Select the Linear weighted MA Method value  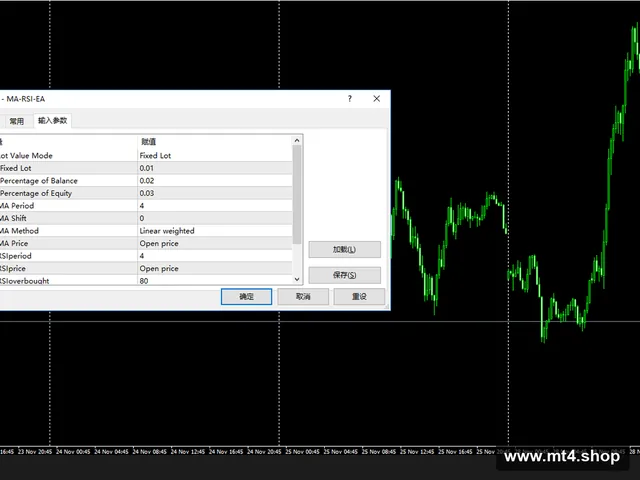(167, 231)
